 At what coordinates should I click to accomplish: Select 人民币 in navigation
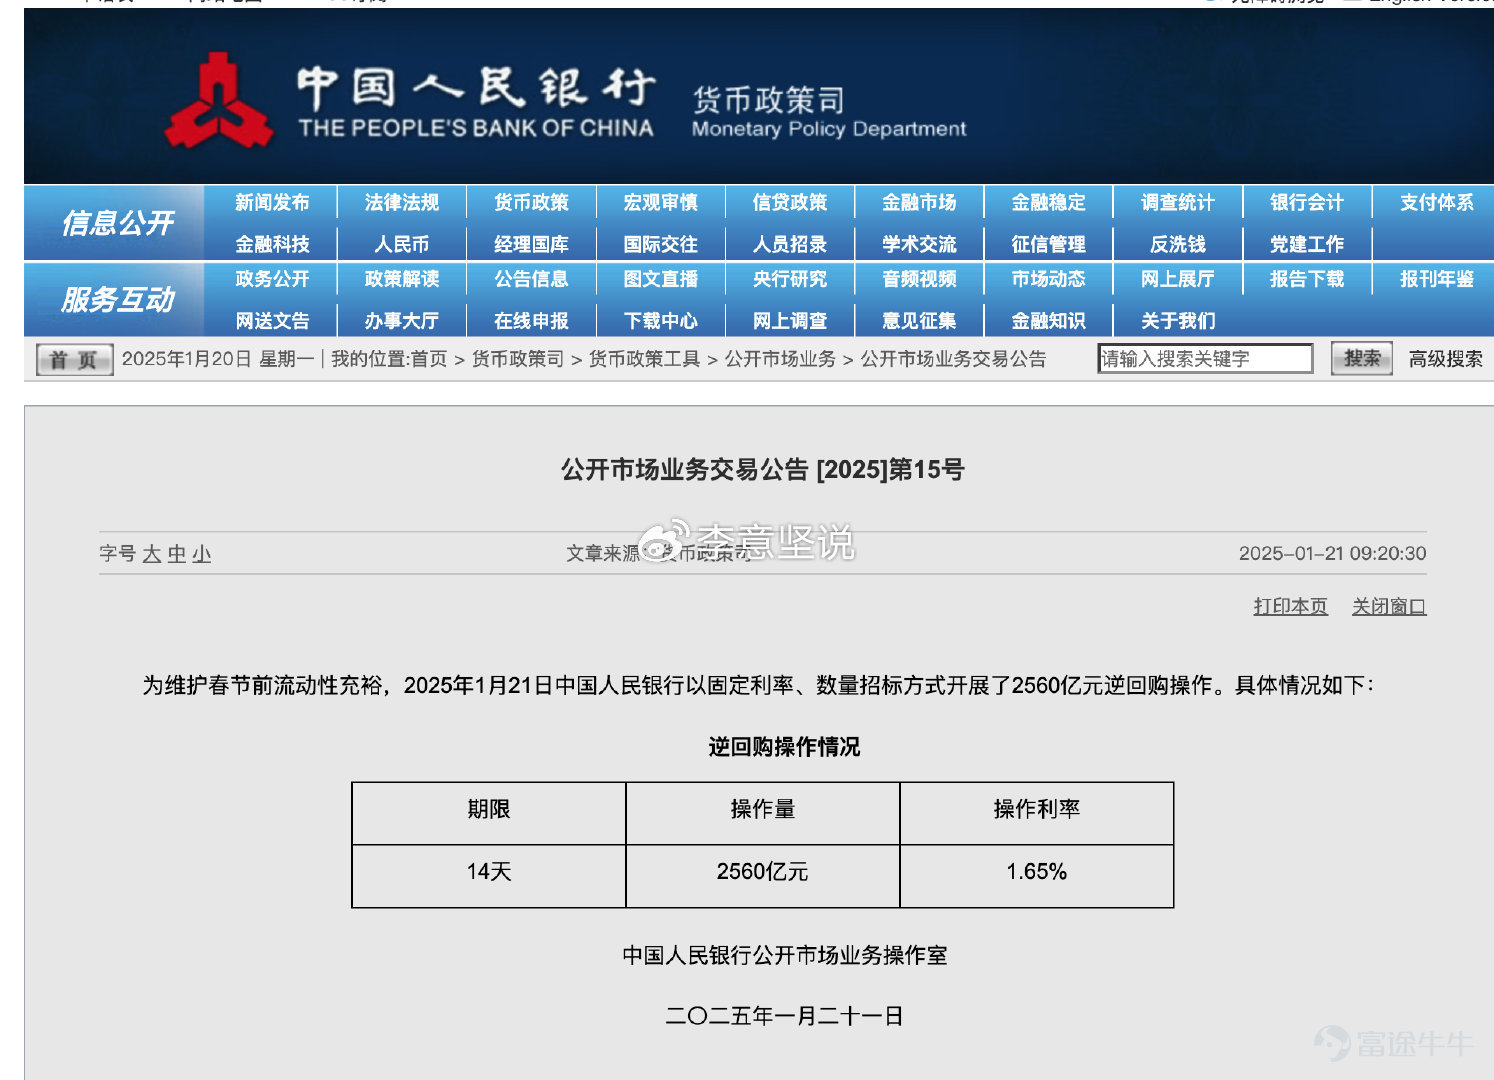[402, 244]
